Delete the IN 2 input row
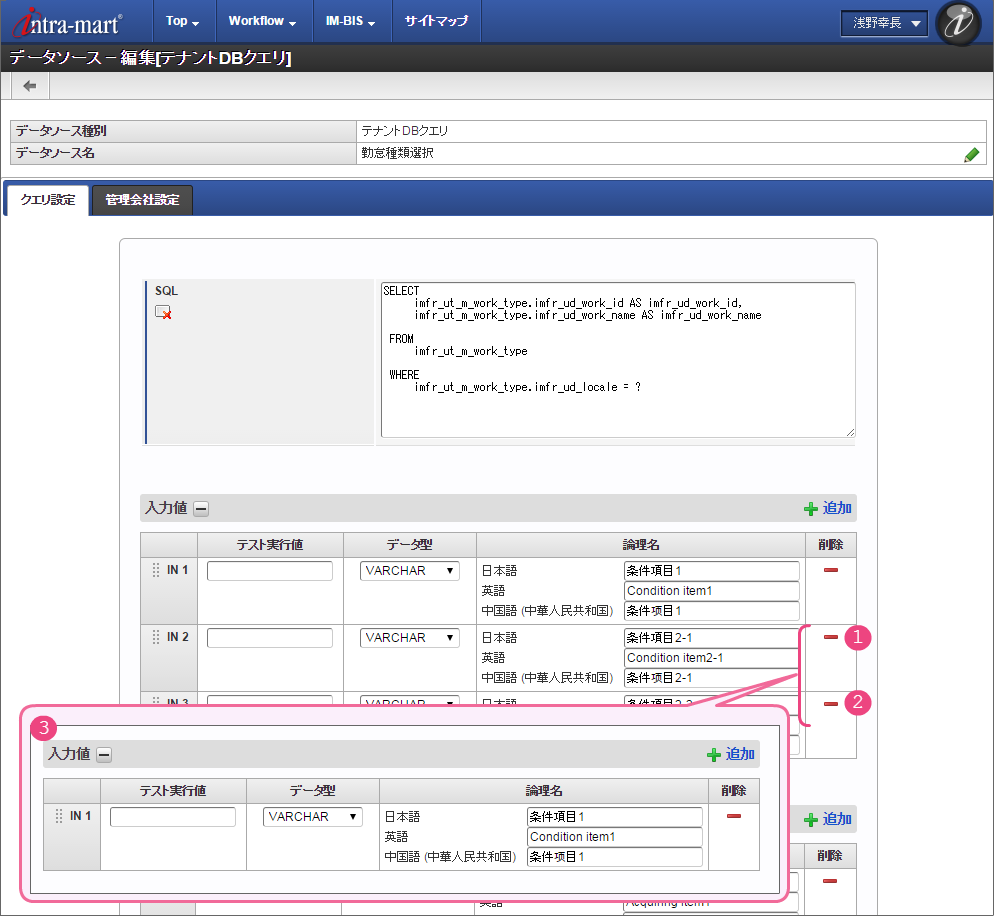 coord(830,637)
